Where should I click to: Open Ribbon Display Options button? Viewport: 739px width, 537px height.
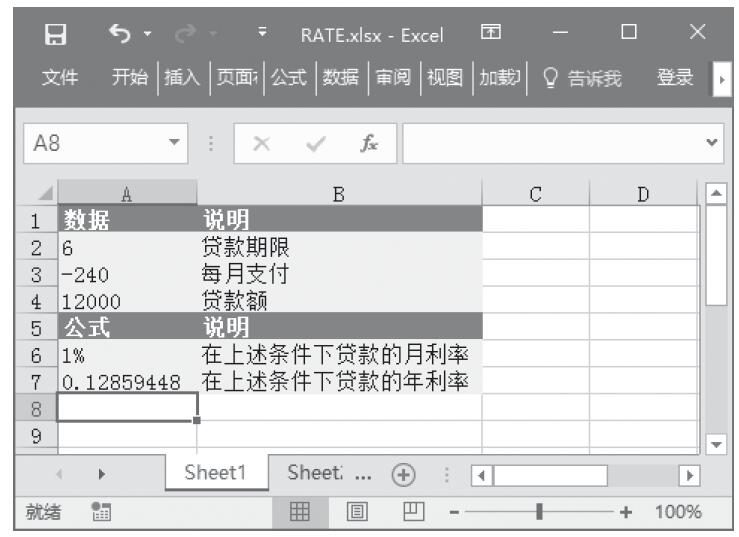point(492,37)
